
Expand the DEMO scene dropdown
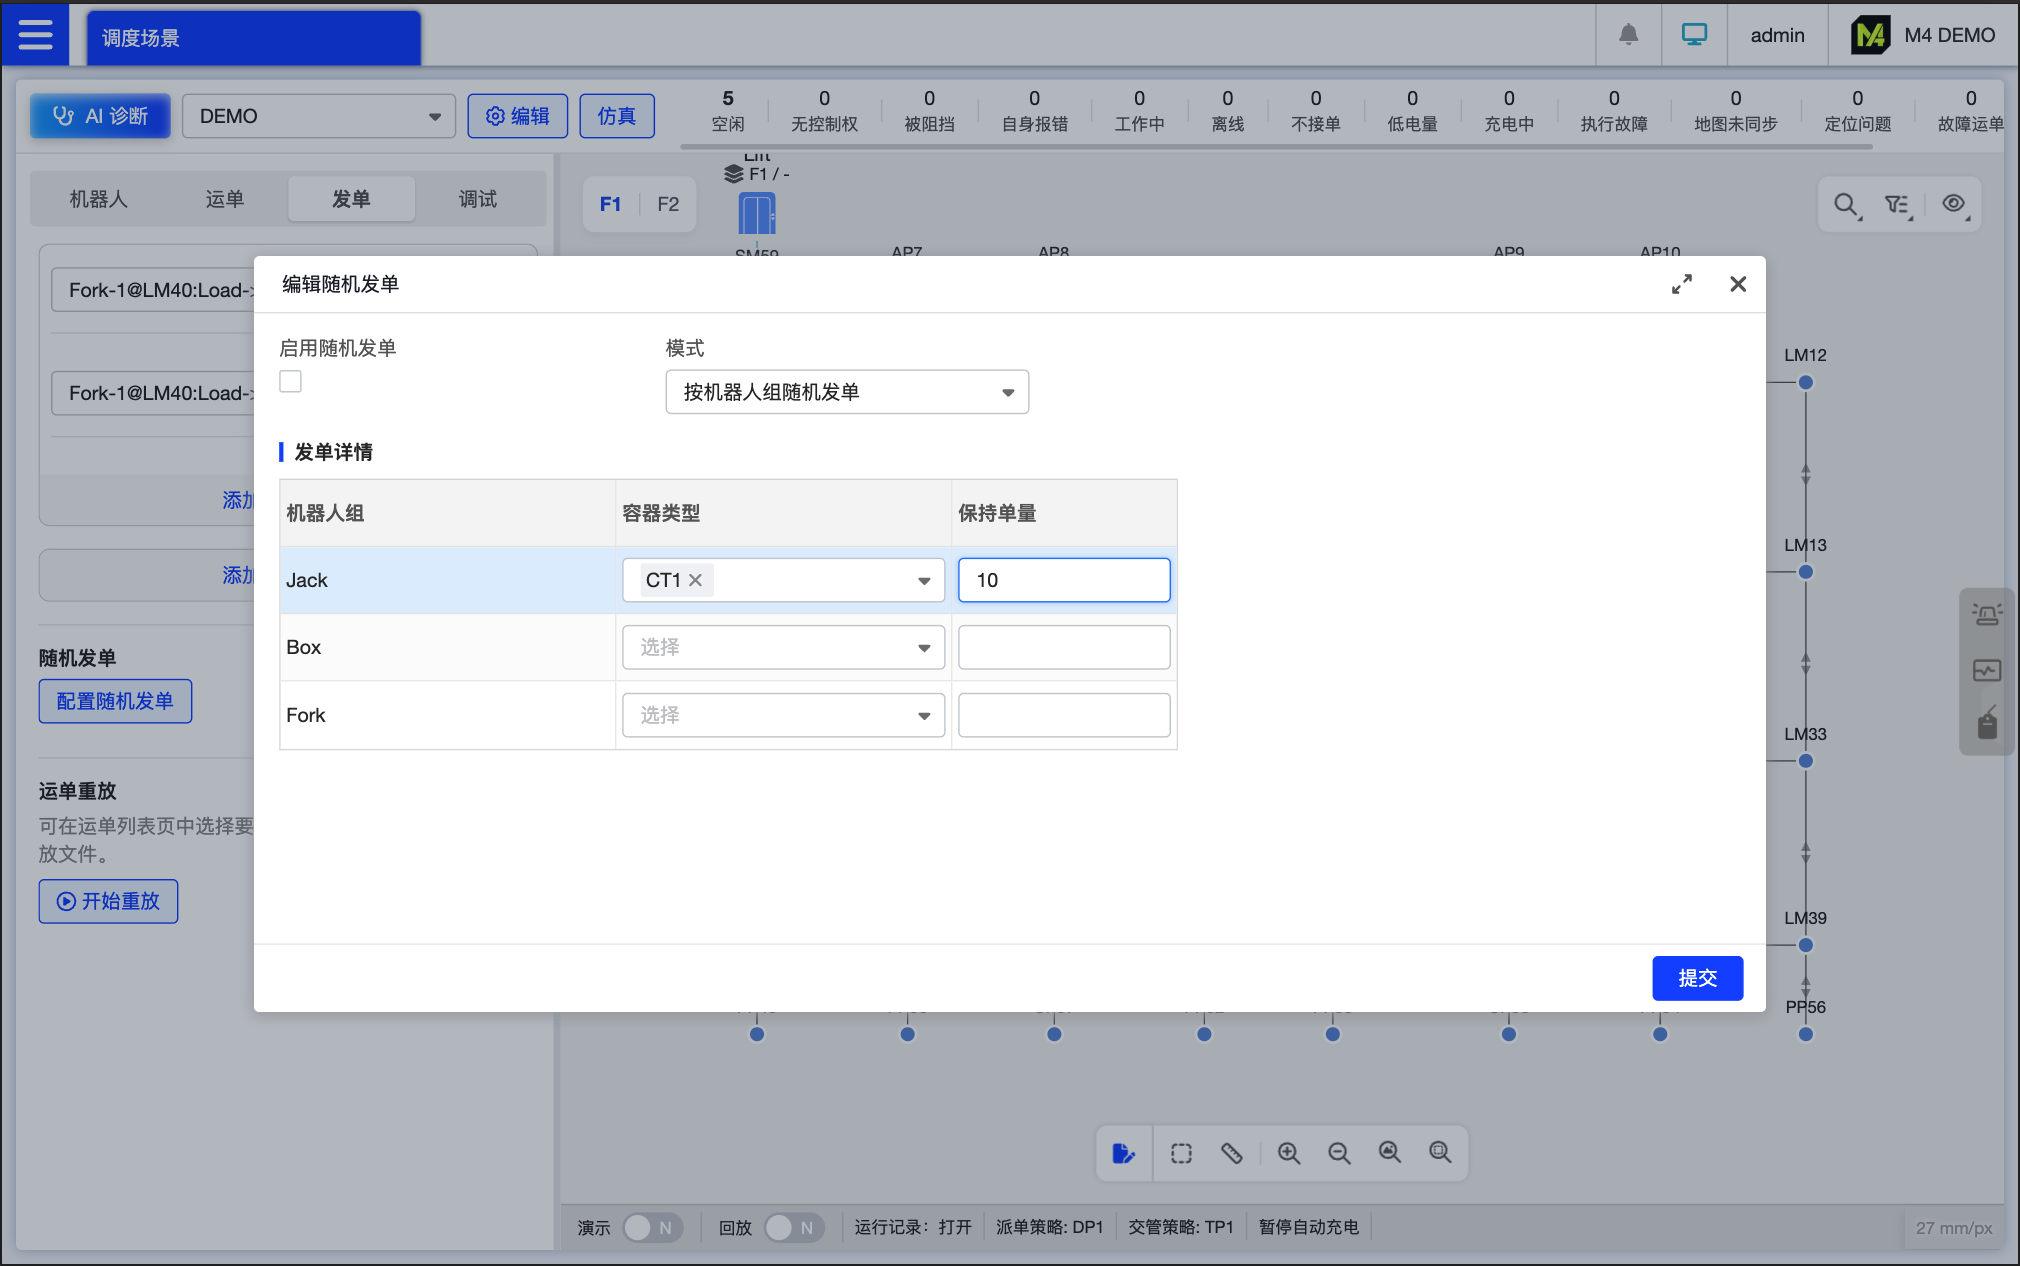tap(318, 116)
